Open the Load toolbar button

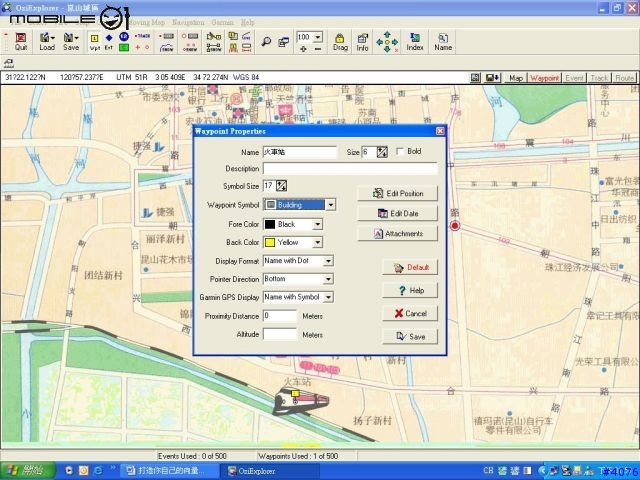47,42
